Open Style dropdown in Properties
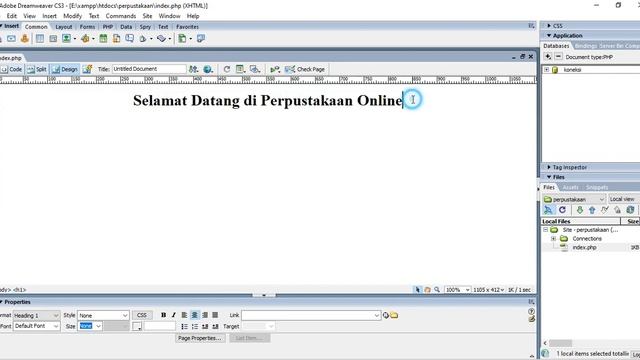This screenshot has height=360, width=640. coord(103,316)
